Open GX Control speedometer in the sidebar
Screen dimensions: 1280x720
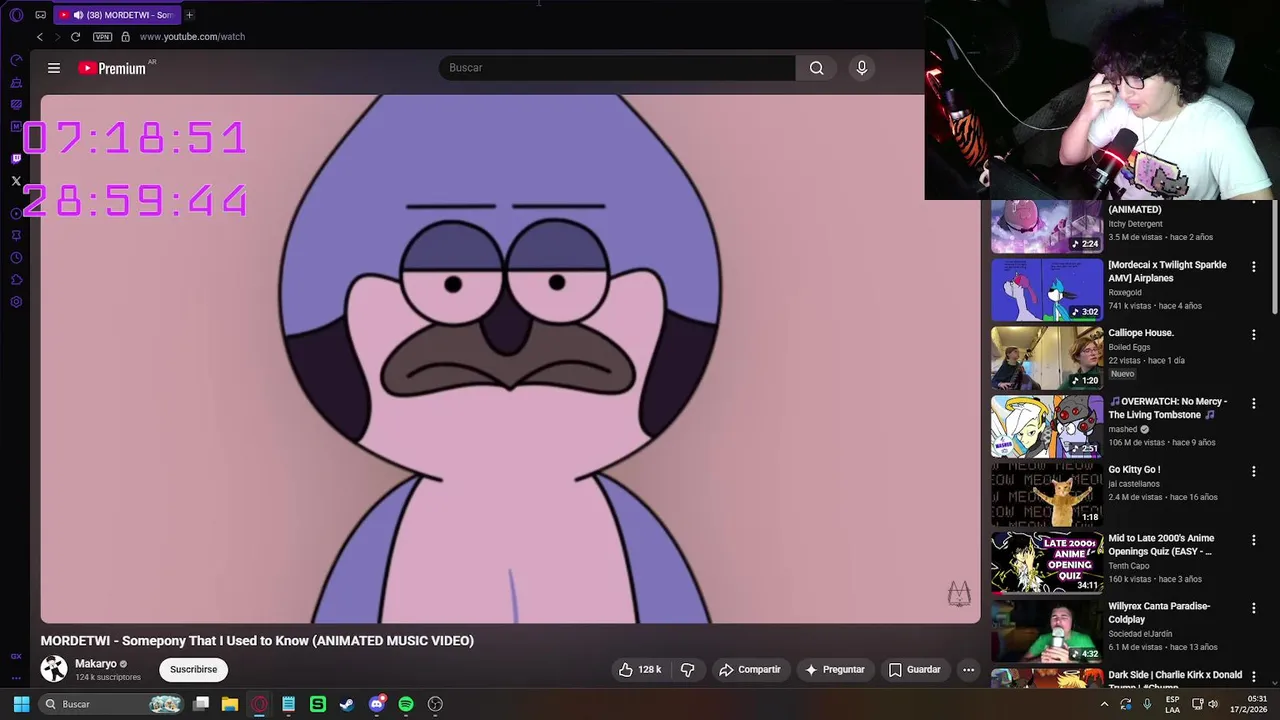click(x=16, y=60)
